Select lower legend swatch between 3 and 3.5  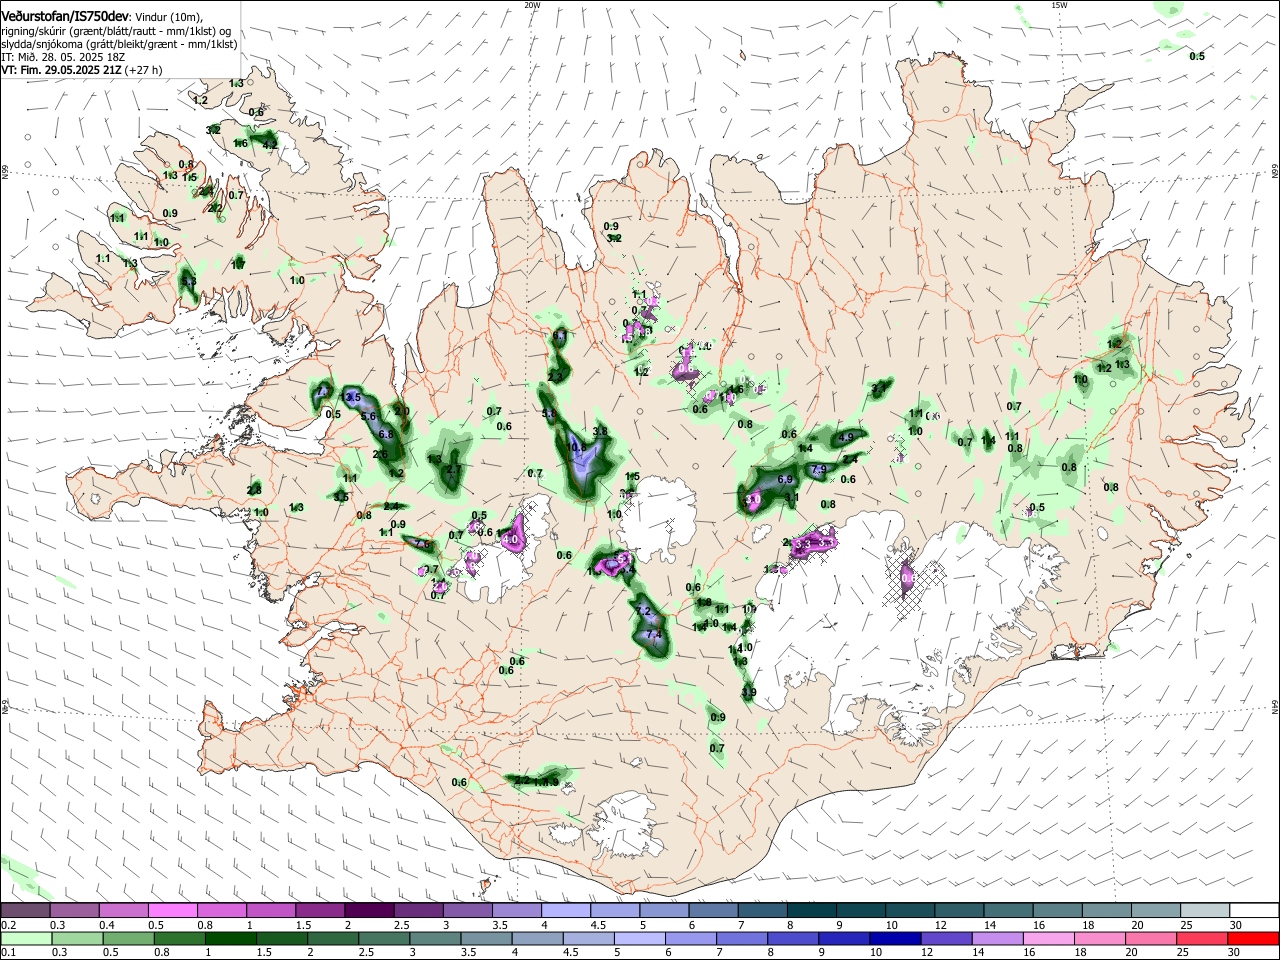(x=434, y=938)
